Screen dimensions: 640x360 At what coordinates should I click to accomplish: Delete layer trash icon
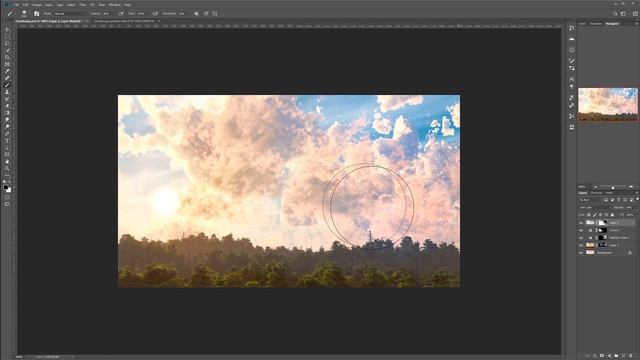click(x=631, y=356)
